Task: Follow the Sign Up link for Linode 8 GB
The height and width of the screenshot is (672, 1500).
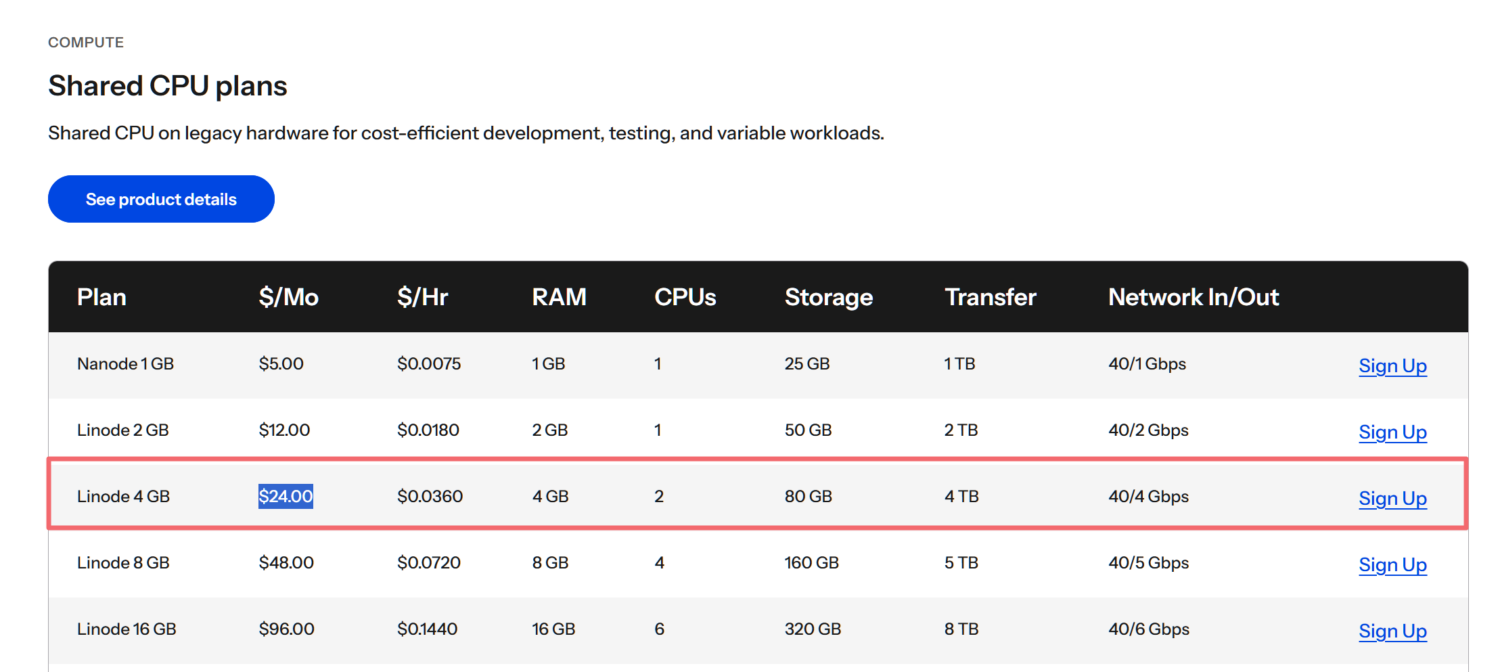Action: pyautogui.click(x=1392, y=564)
